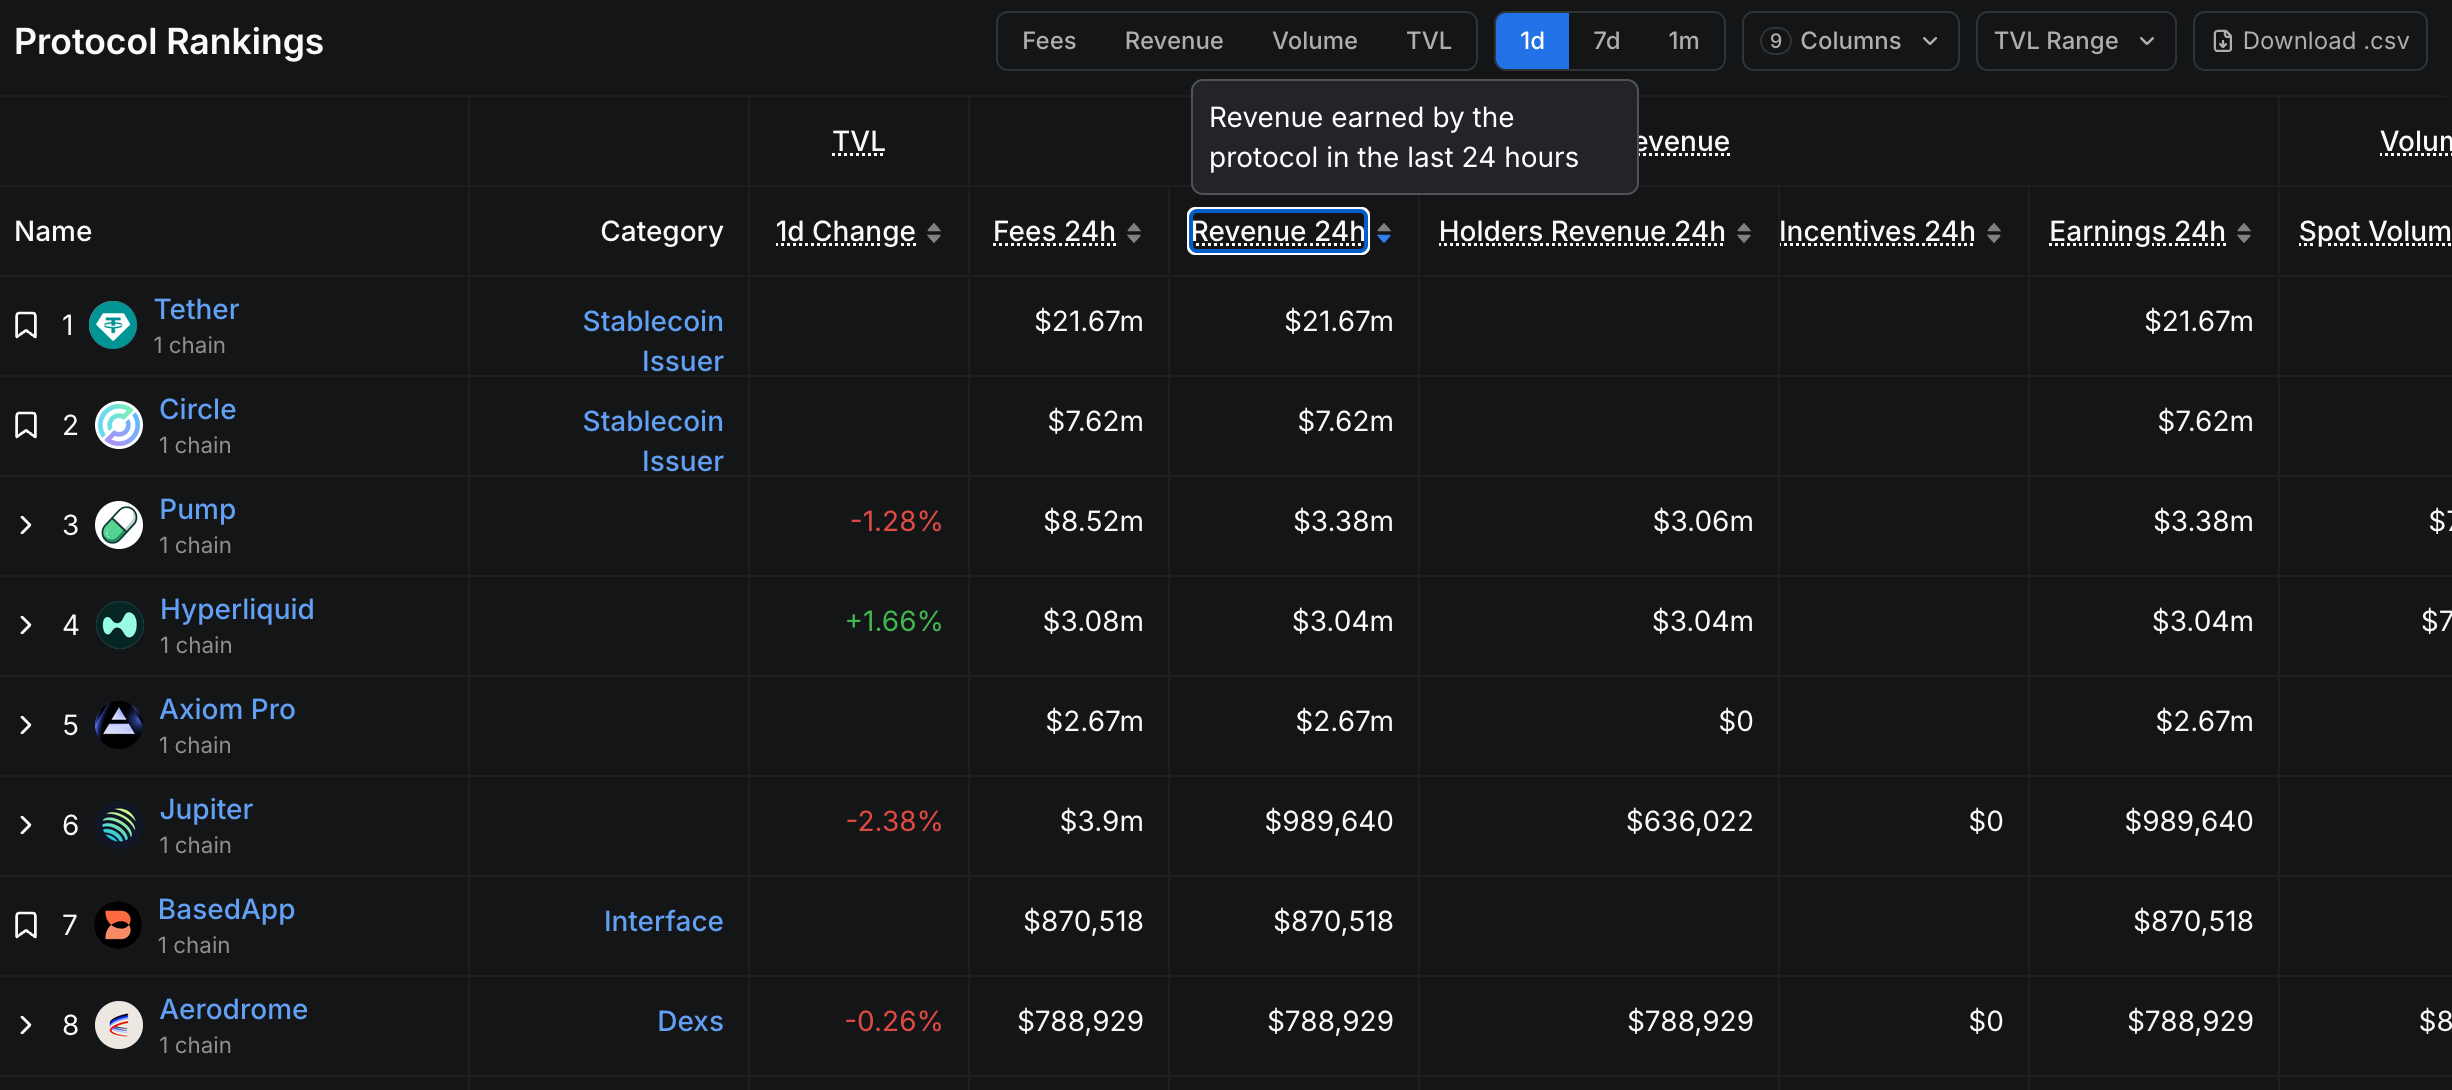Expand the Jupiter row
2452x1090 pixels.
pos(26,825)
